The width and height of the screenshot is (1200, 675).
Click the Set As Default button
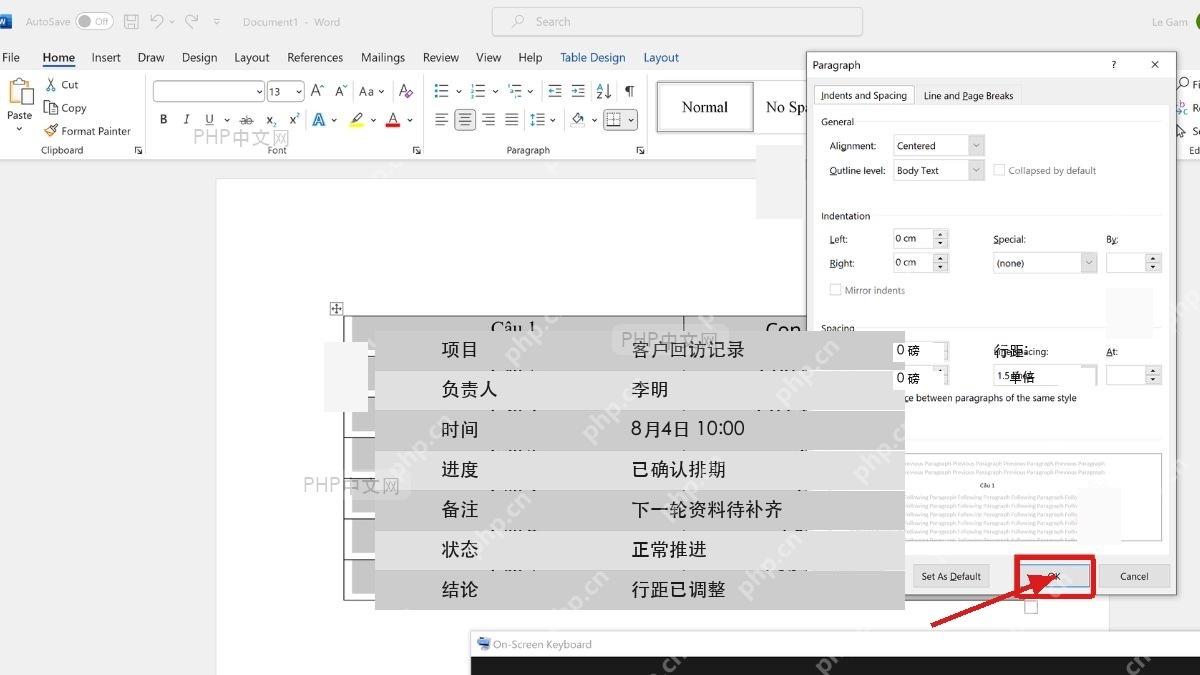[951, 576]
